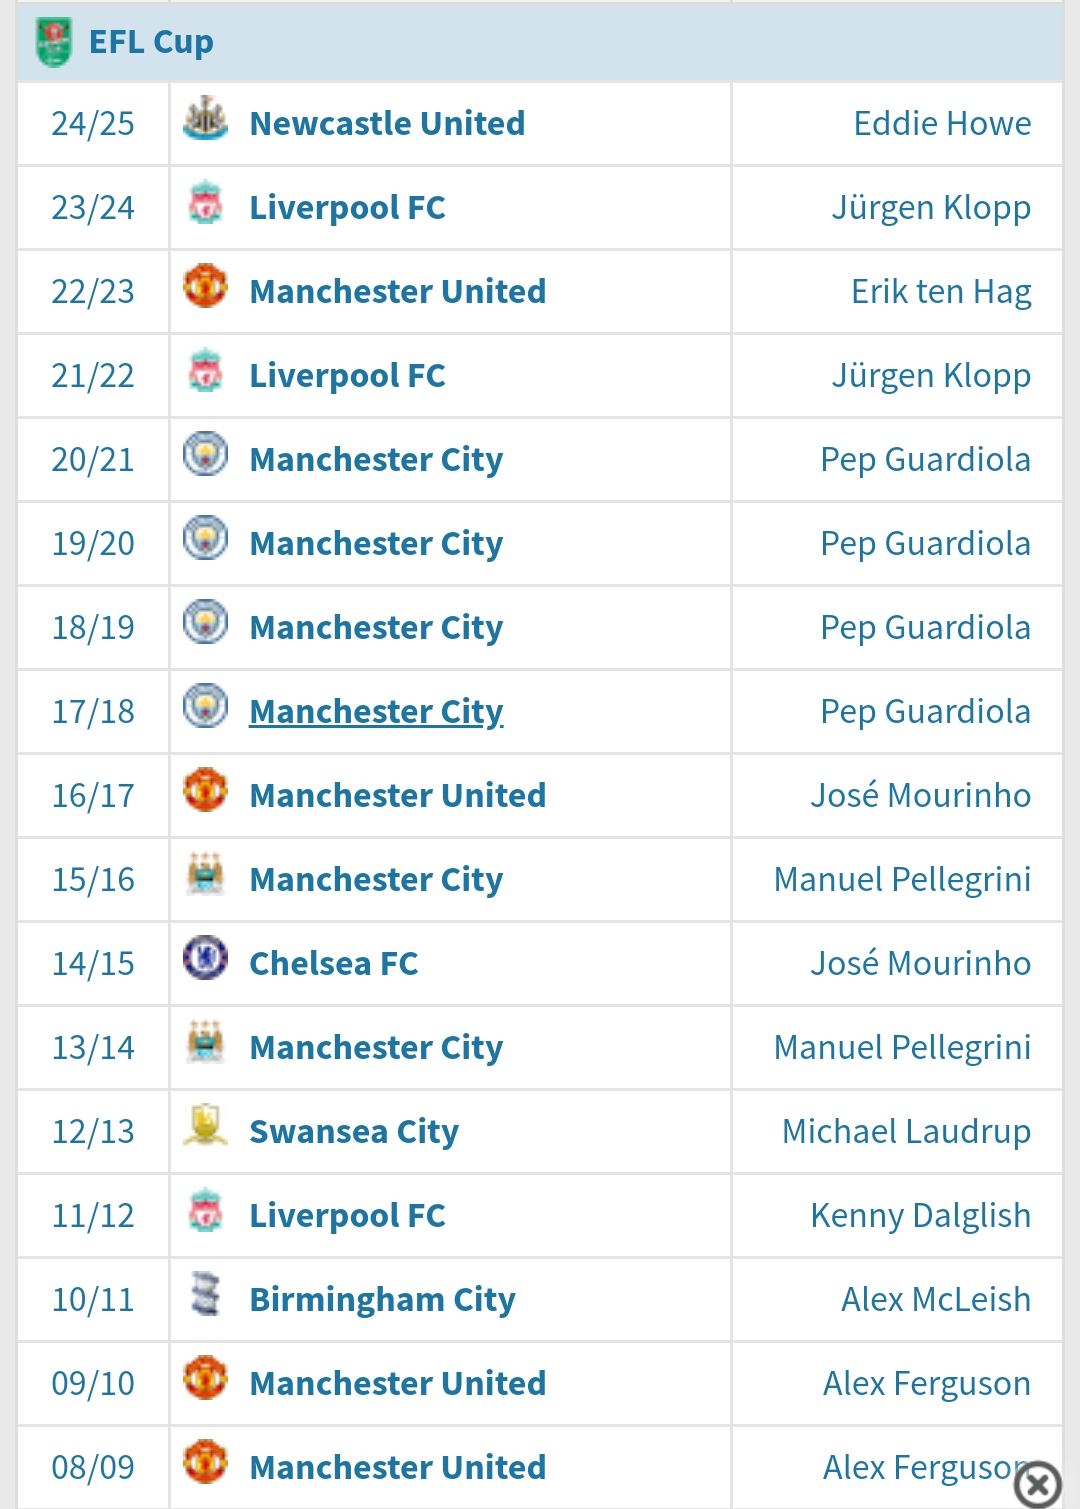Open the EFL Cup header link

click(x=151, y=42)
